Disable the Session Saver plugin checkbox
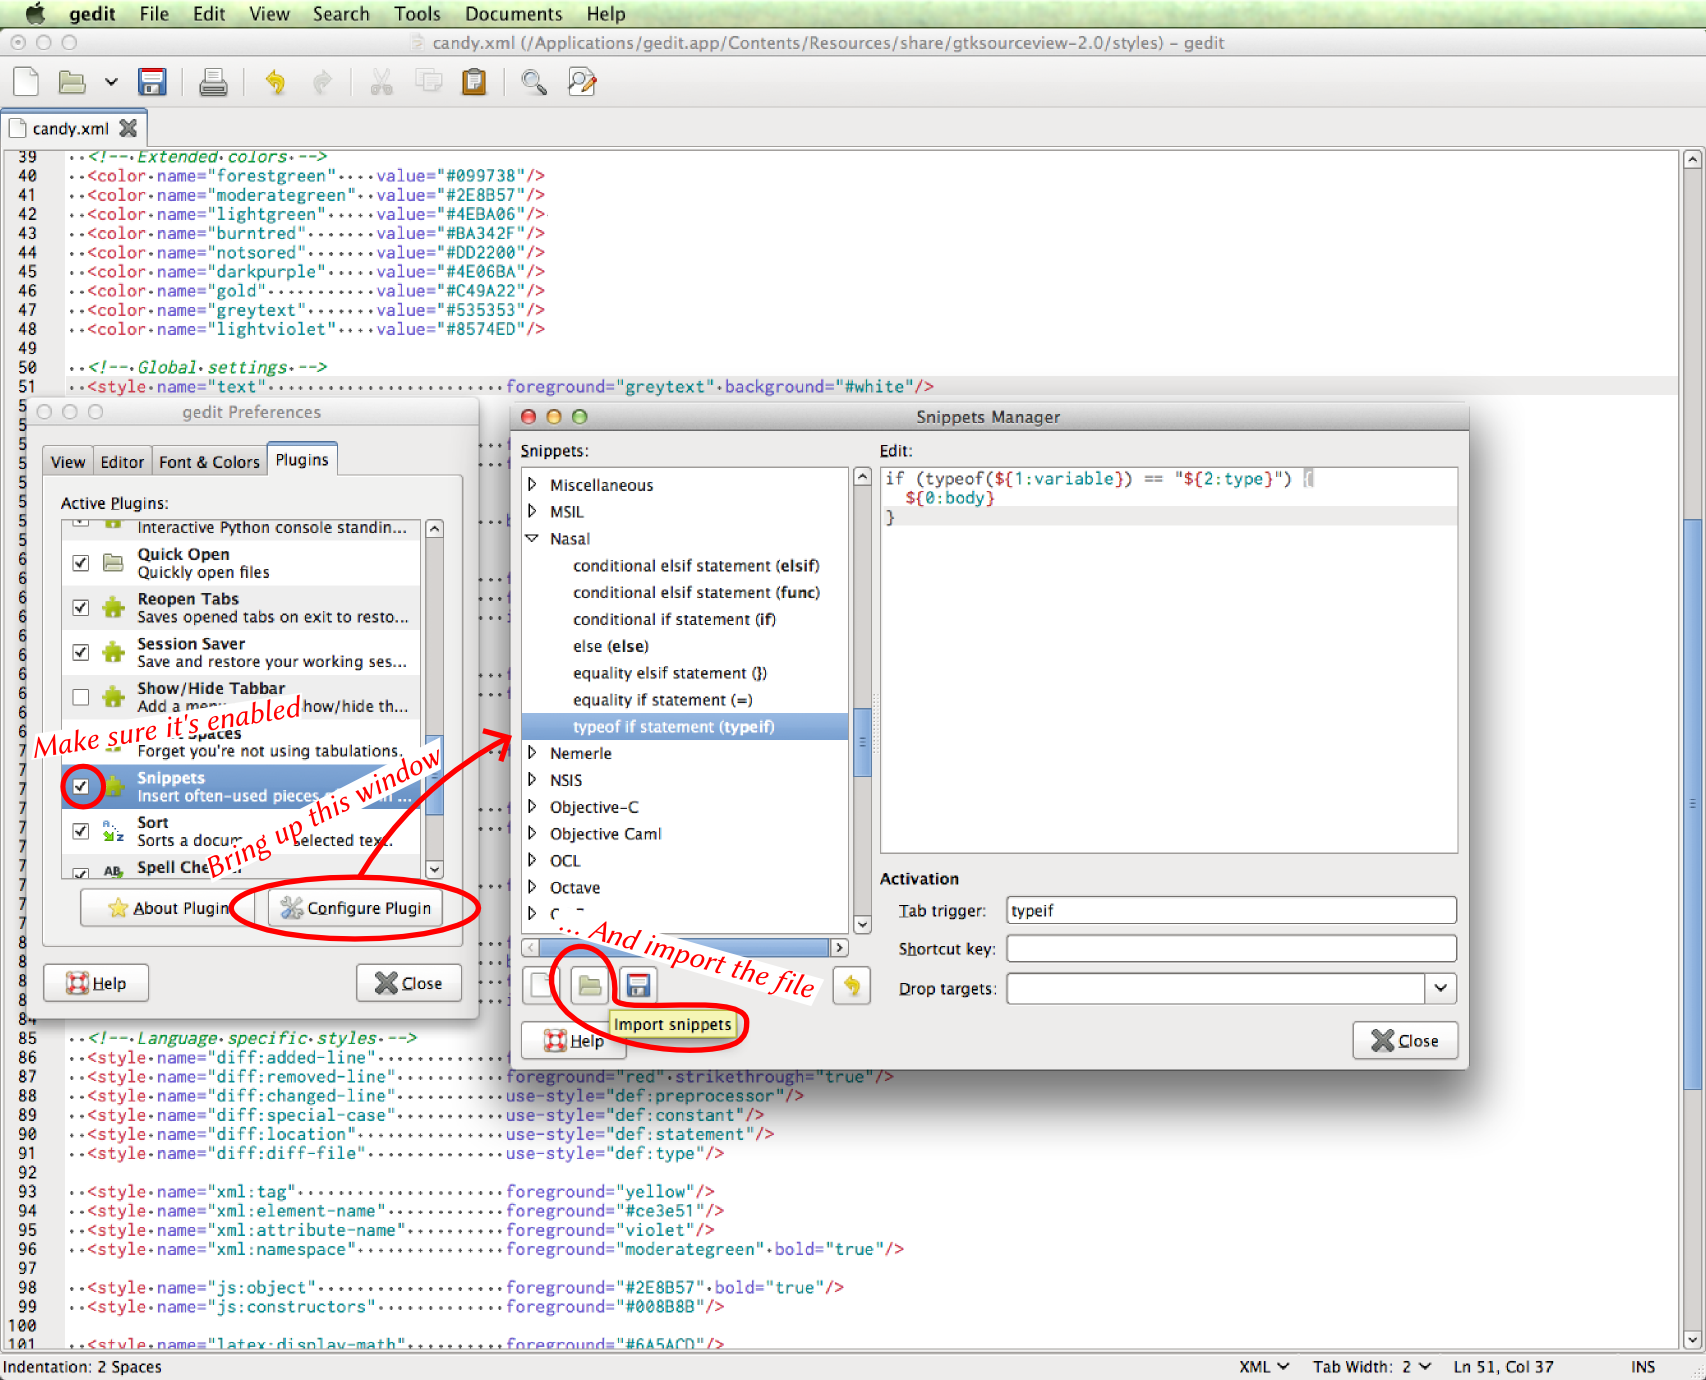 (81, 652)
